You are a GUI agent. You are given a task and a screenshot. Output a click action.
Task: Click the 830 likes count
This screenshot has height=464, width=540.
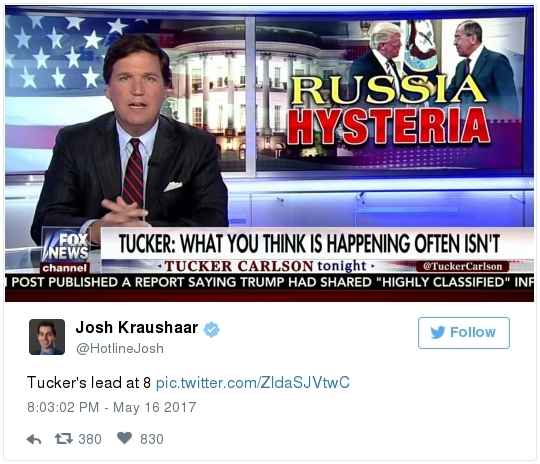152,439
